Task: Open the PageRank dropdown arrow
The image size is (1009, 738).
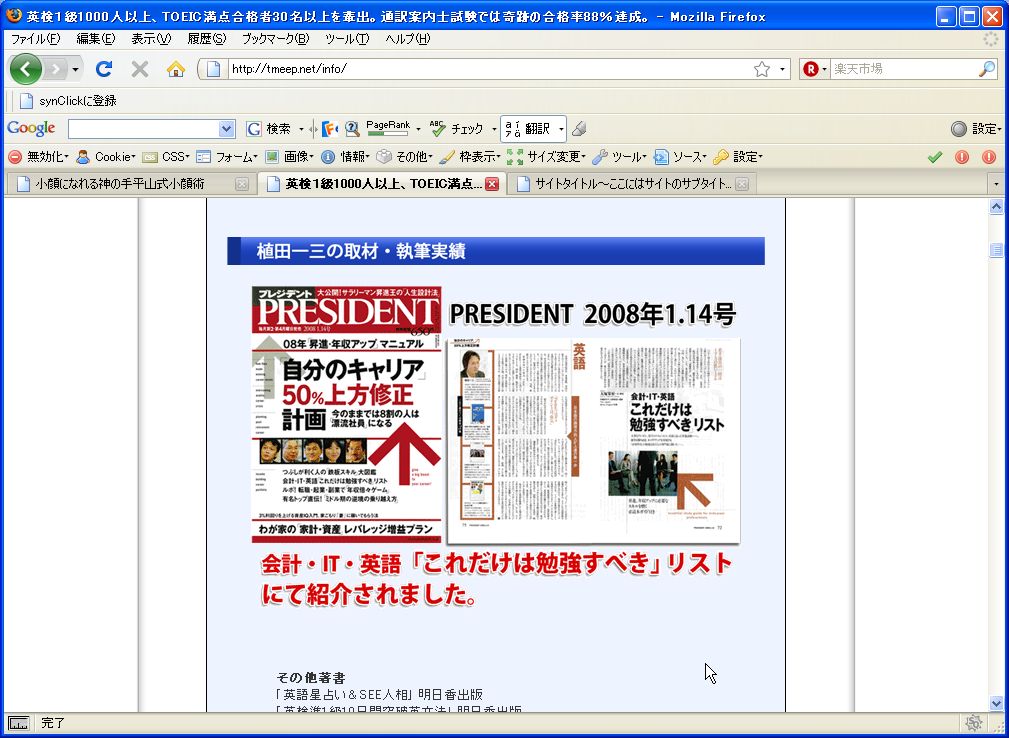Action: tap(418, 129)
